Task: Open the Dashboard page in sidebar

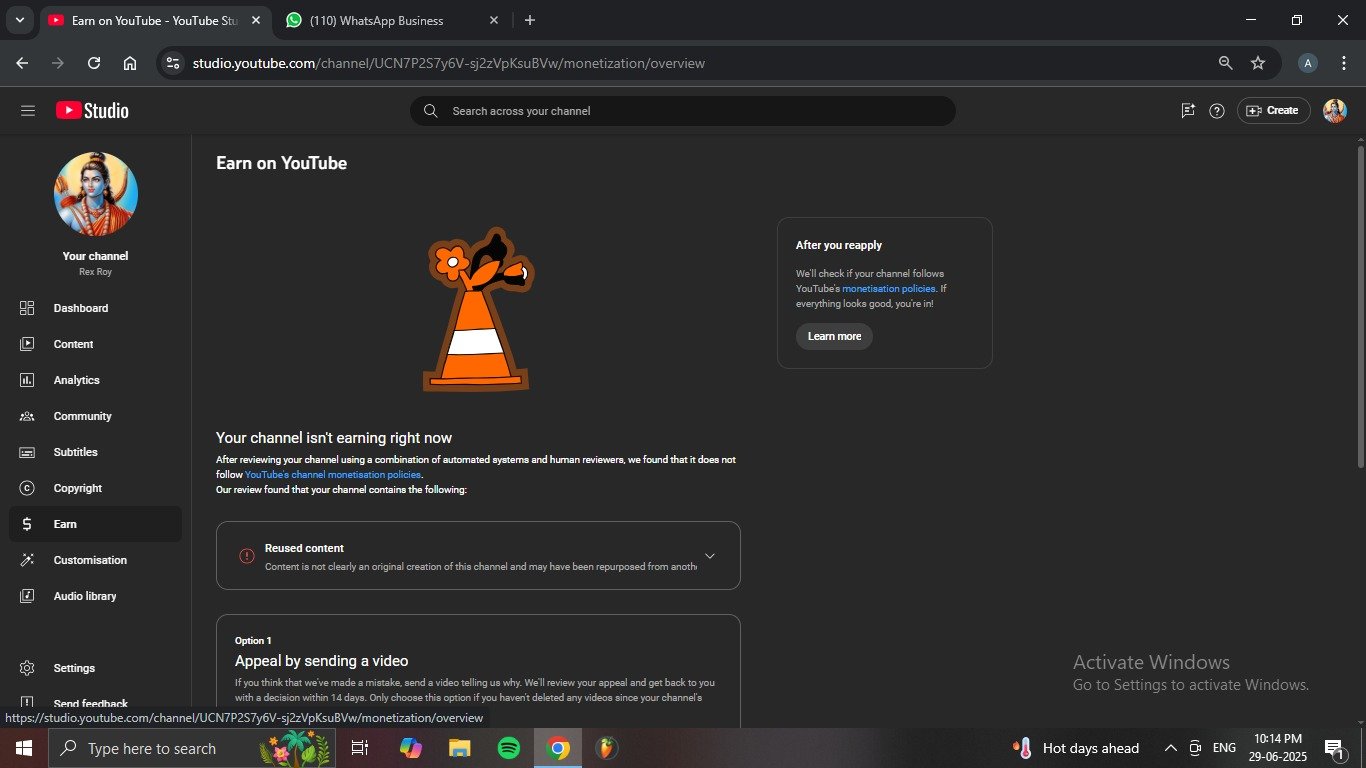Action: coord(96,308)
